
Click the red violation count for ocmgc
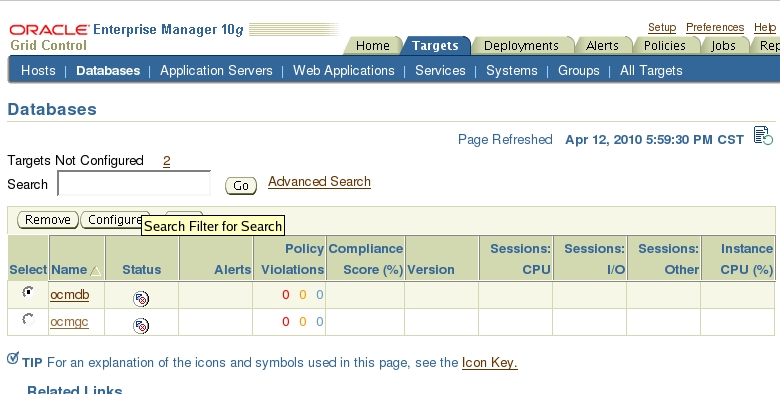[x=286, y=322]
